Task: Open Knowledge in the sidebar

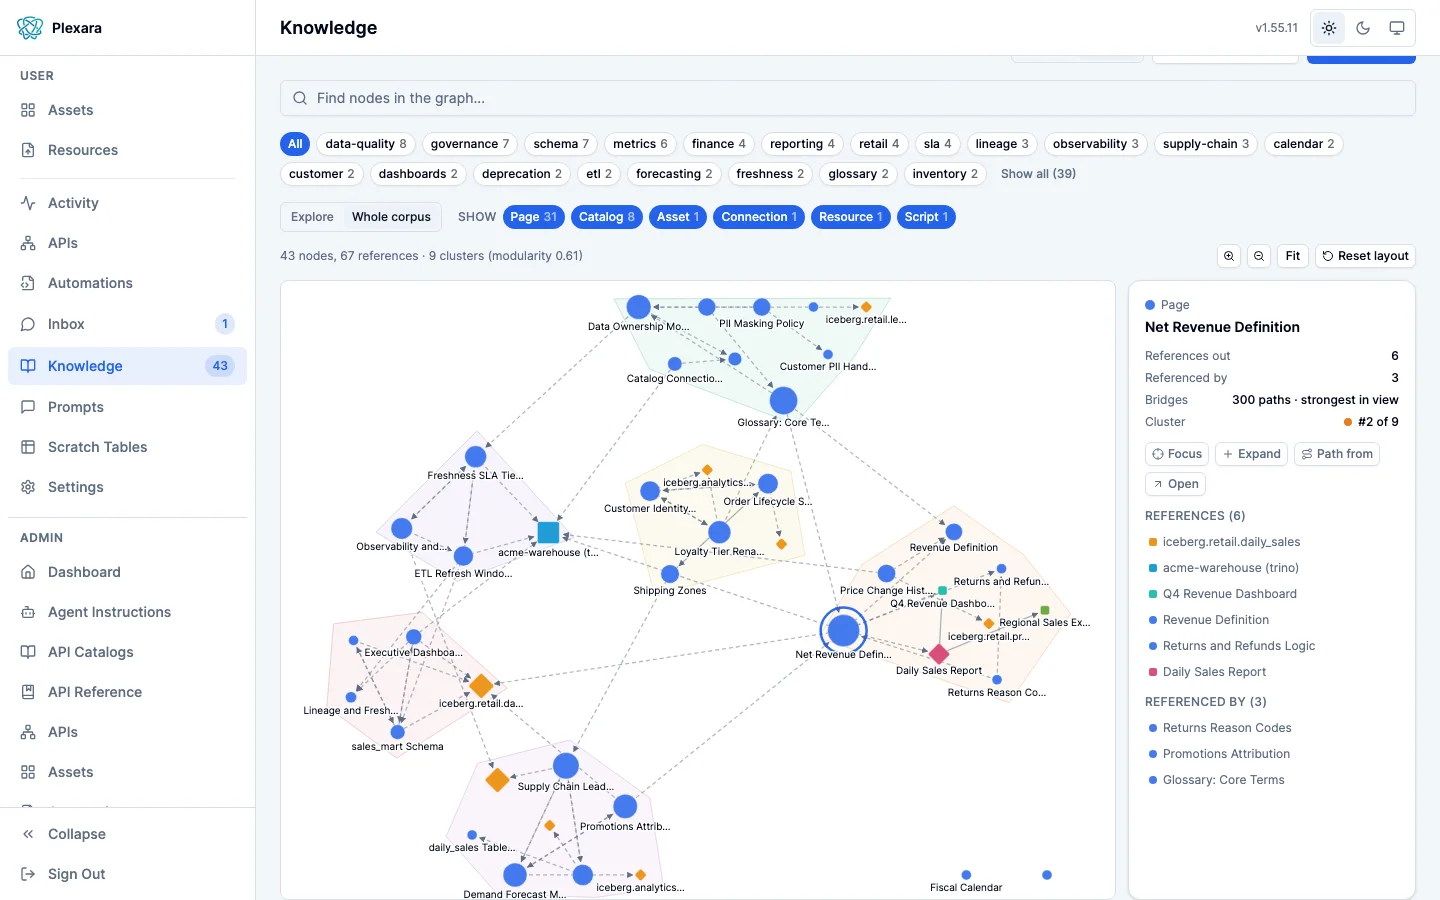Action: tap(127, 366)
